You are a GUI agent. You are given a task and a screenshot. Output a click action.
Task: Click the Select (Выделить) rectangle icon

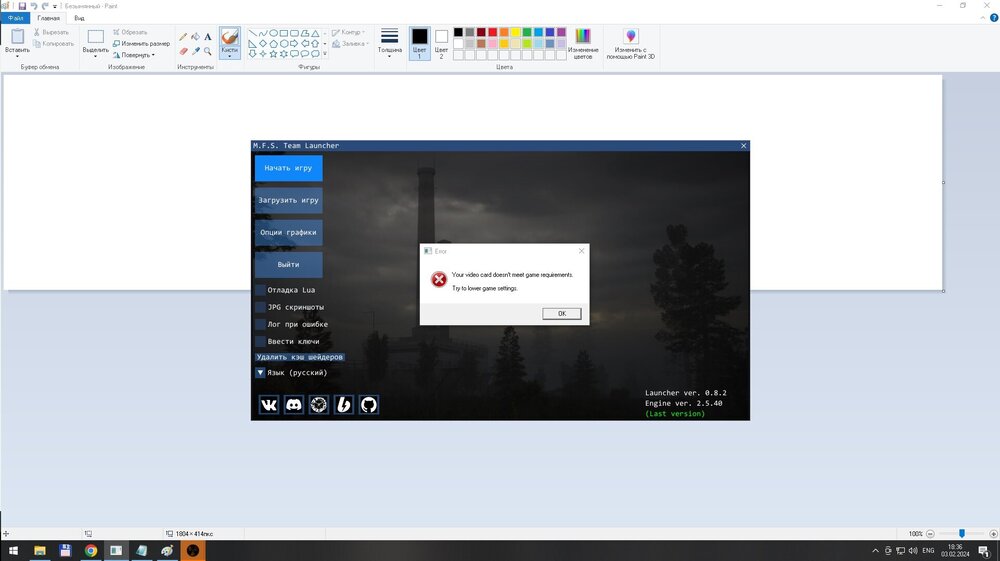pyautogui.click(x=96, y=37)
